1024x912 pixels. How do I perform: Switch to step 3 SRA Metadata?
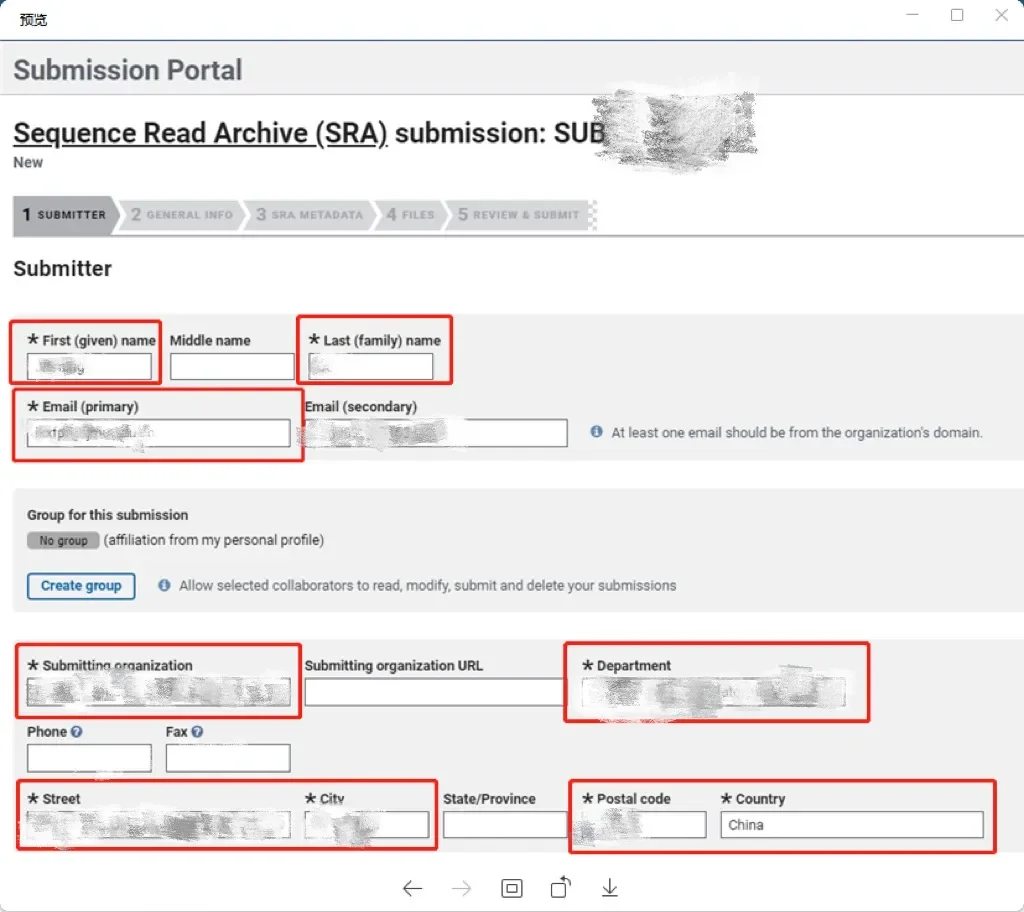tap(309, 215)
